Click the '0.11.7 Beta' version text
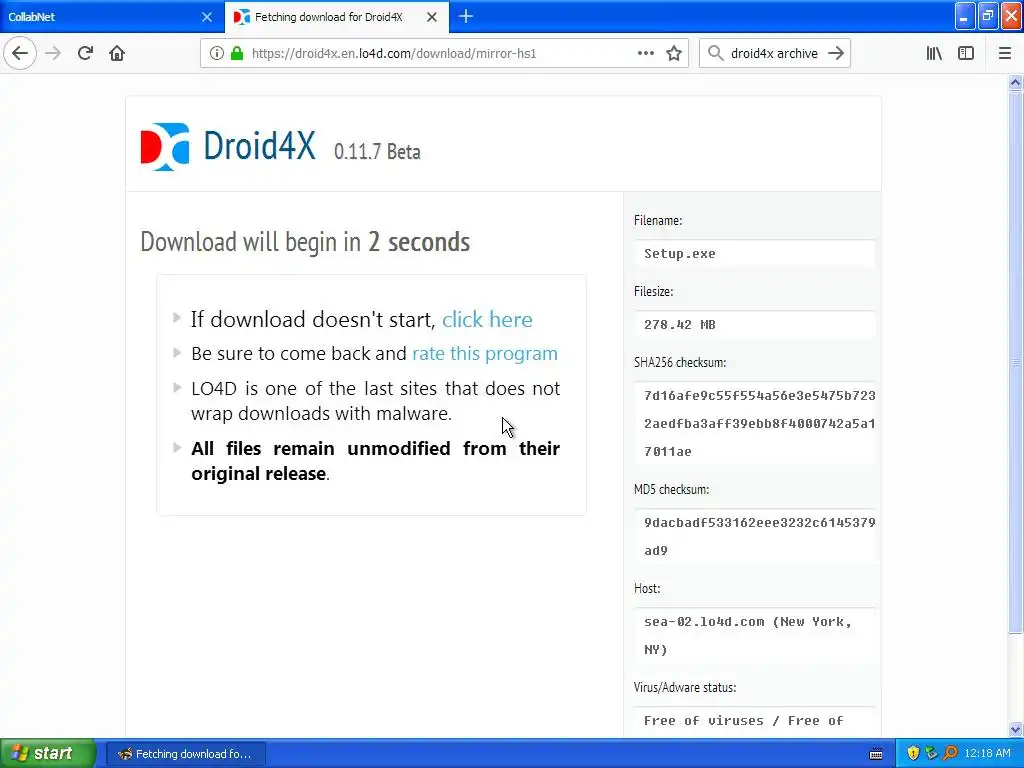 point(377,152)
